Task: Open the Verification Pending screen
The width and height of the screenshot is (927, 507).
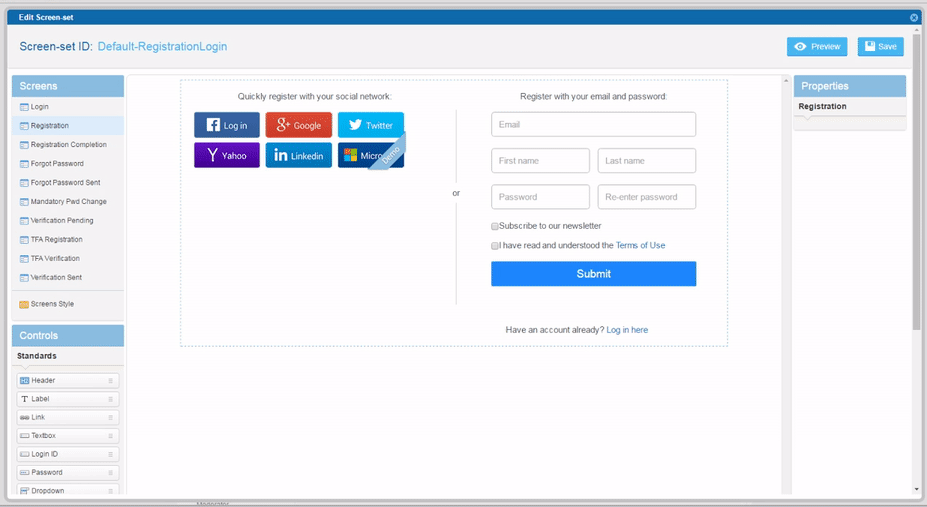Action: 67,220
